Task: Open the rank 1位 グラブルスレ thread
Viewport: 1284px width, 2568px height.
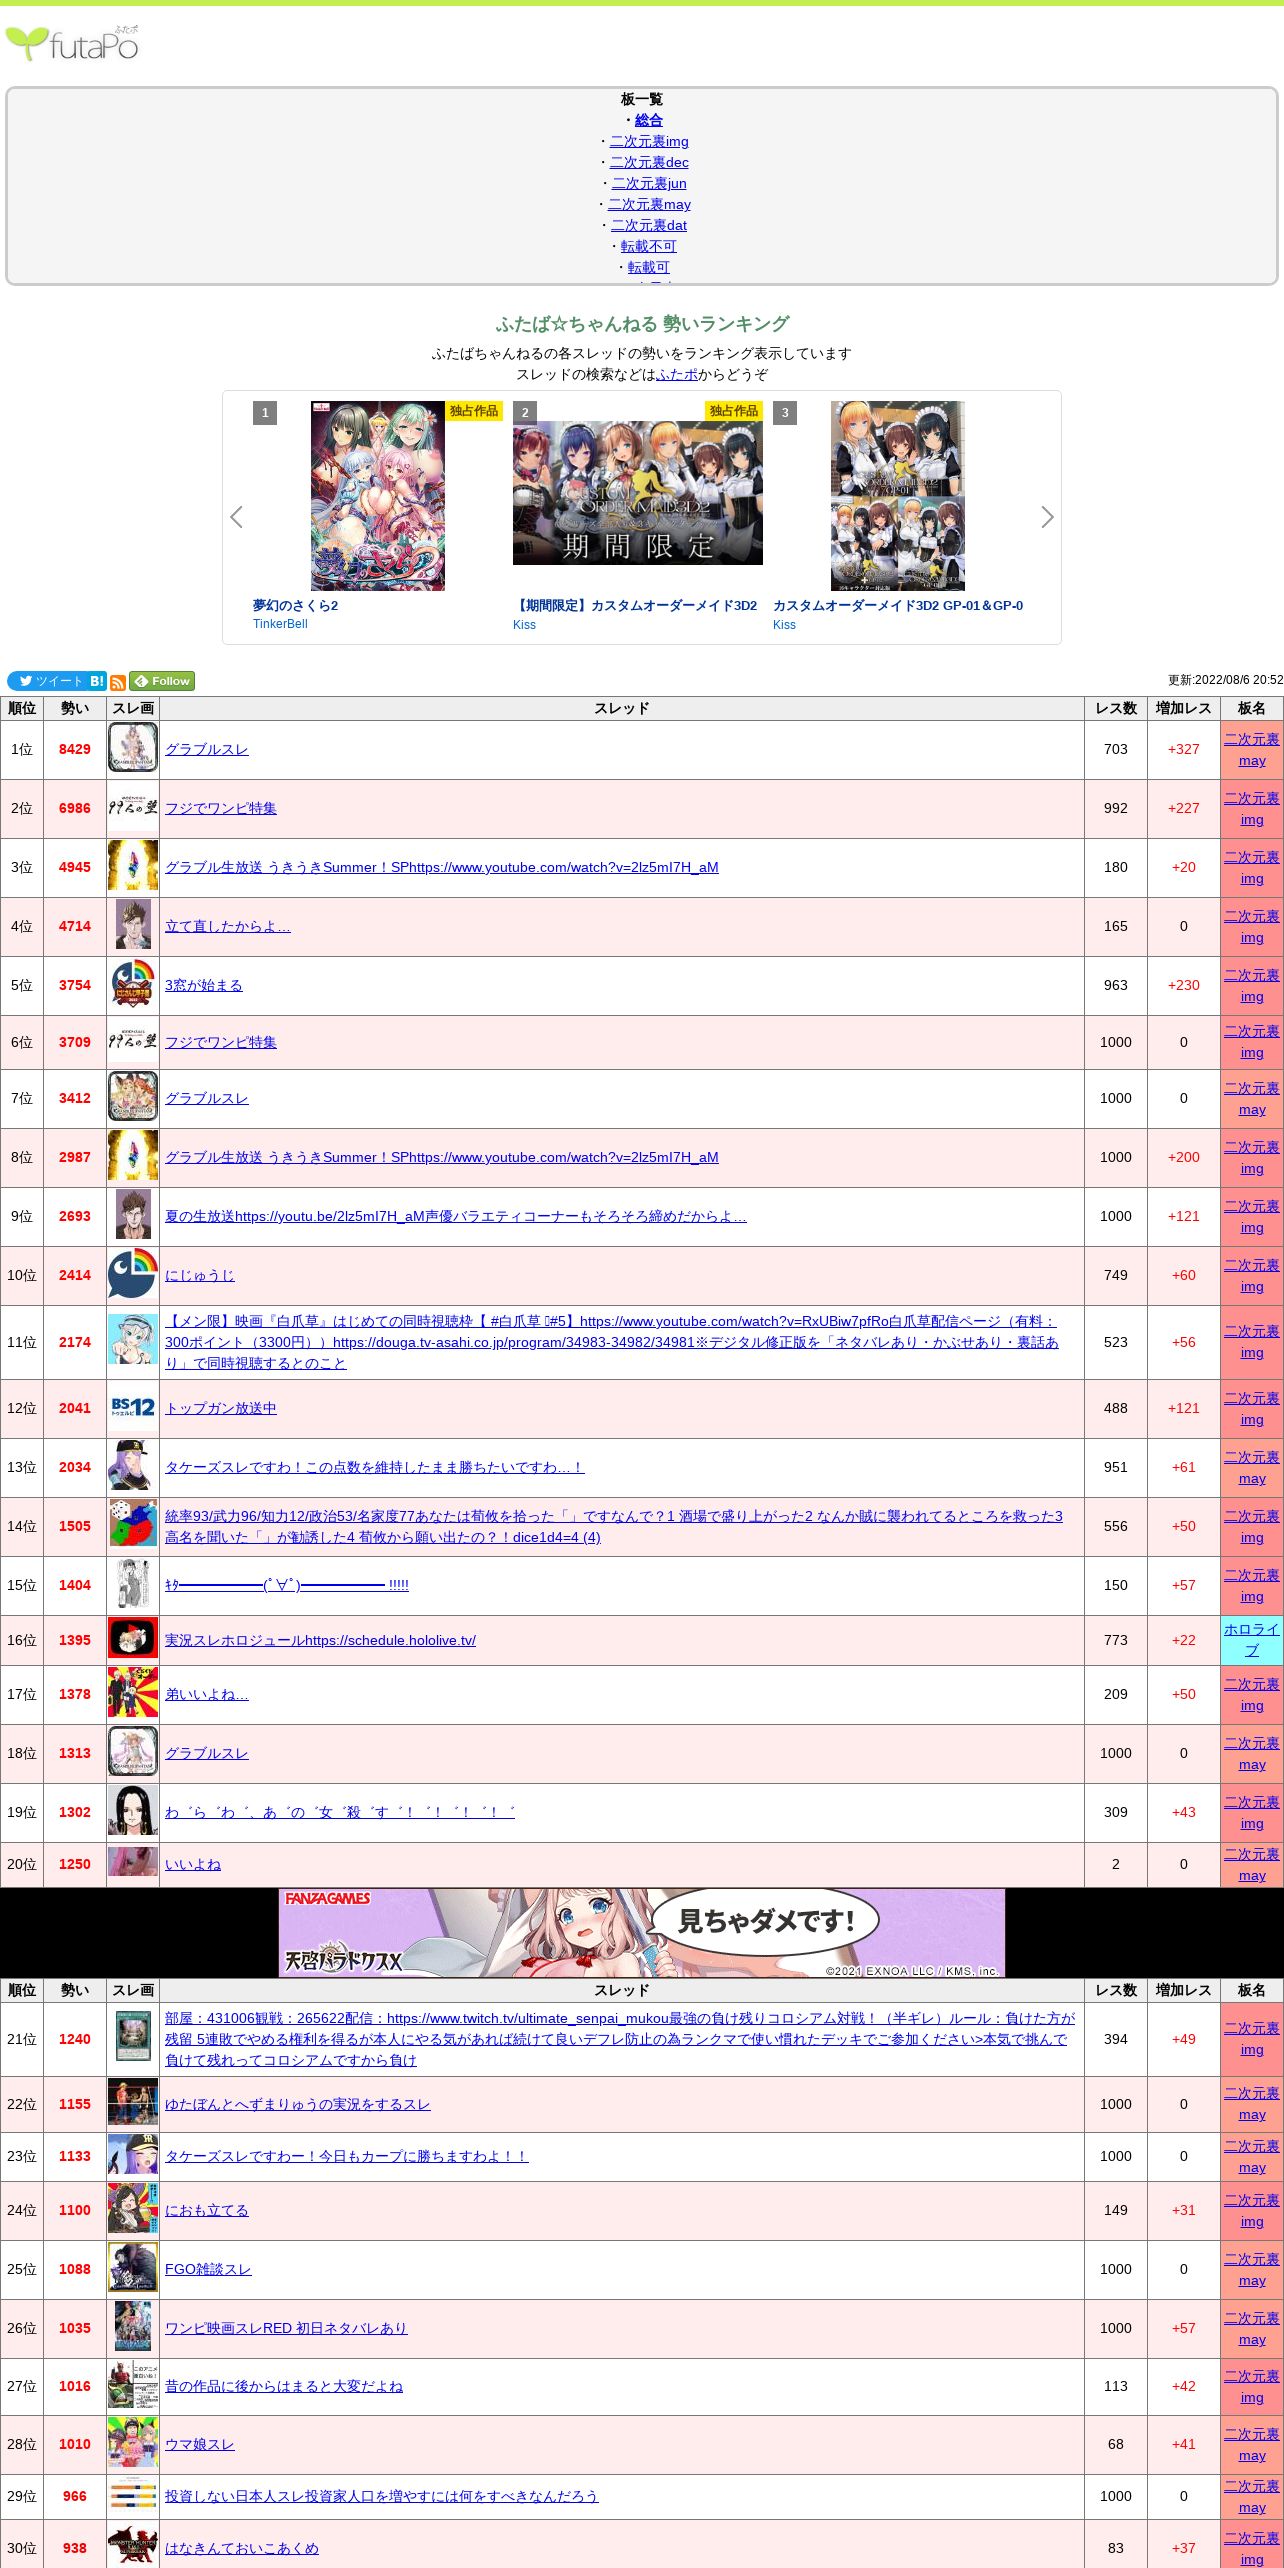Action: pos(206,749)
